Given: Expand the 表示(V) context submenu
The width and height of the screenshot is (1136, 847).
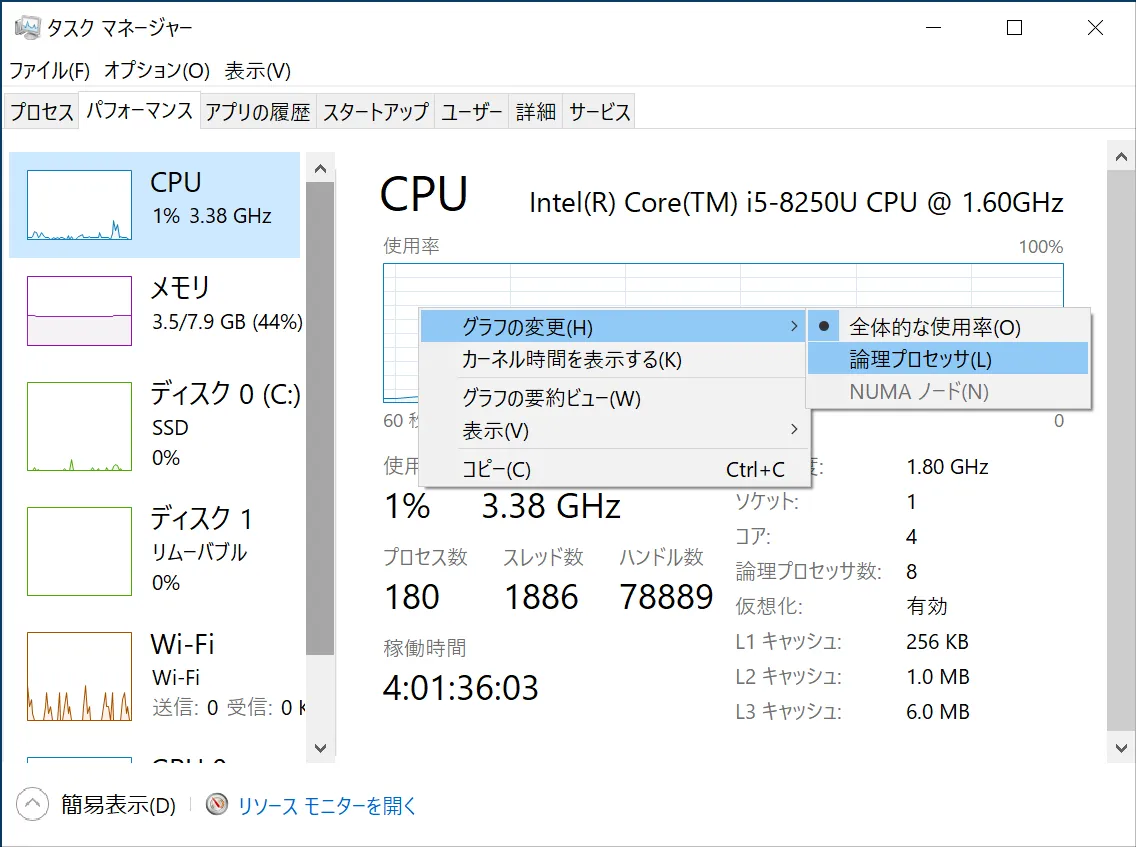Looking at the screenshot, I should 614,430.
